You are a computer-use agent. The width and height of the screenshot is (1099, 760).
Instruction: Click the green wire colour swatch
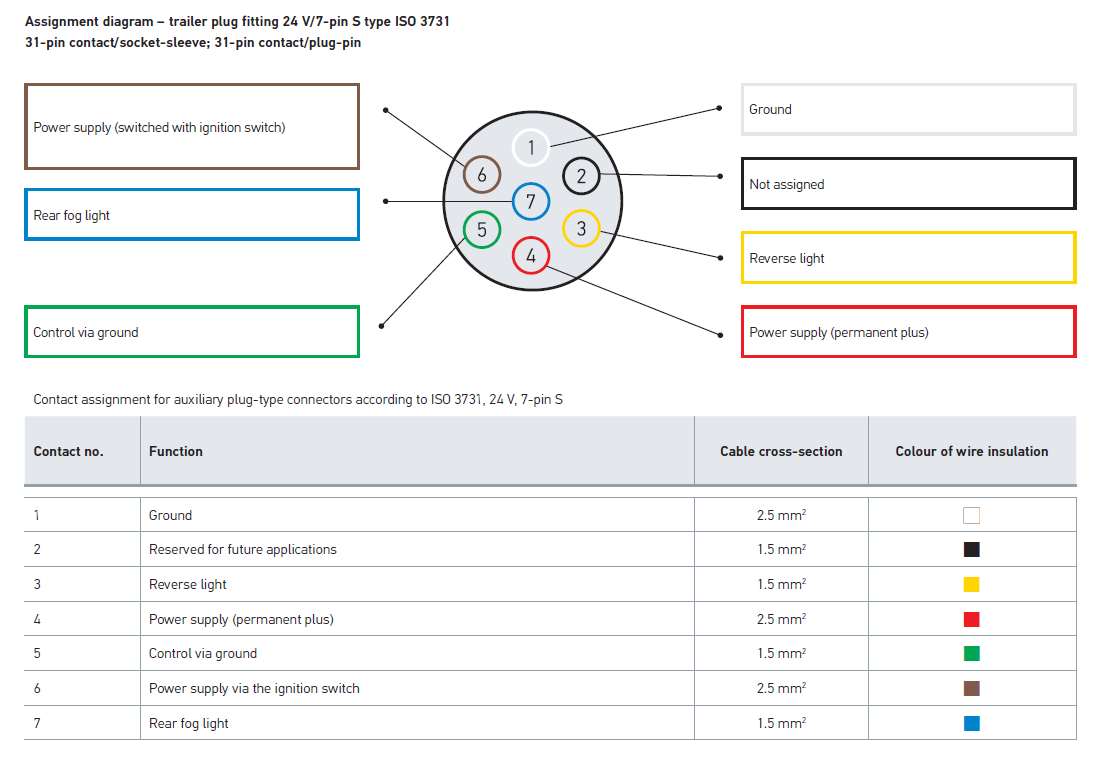(x=971, y=653)
